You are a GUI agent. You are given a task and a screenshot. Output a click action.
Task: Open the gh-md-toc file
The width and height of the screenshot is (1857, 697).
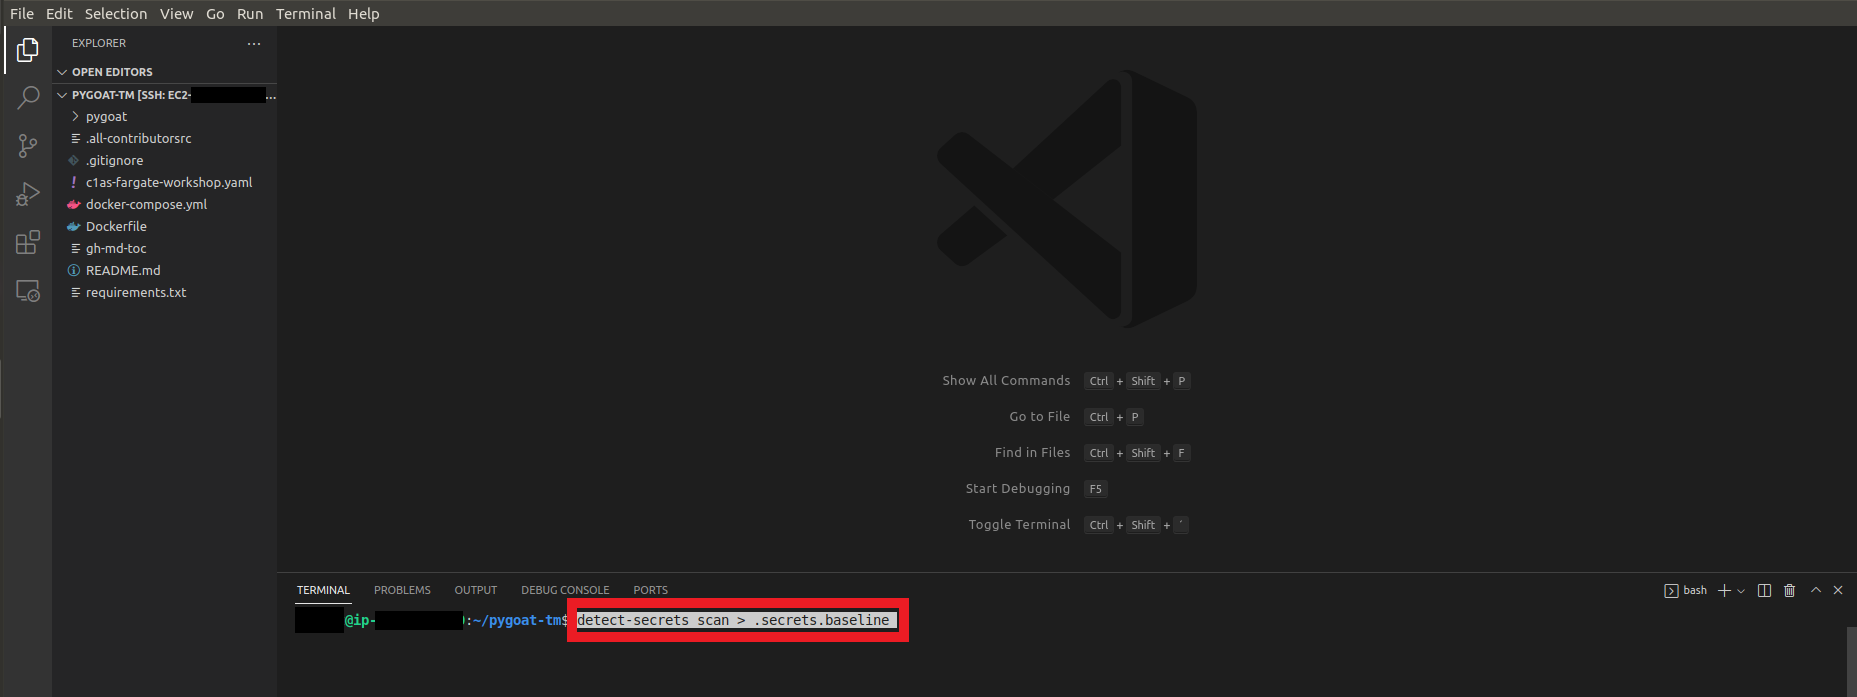coord(164,249)
